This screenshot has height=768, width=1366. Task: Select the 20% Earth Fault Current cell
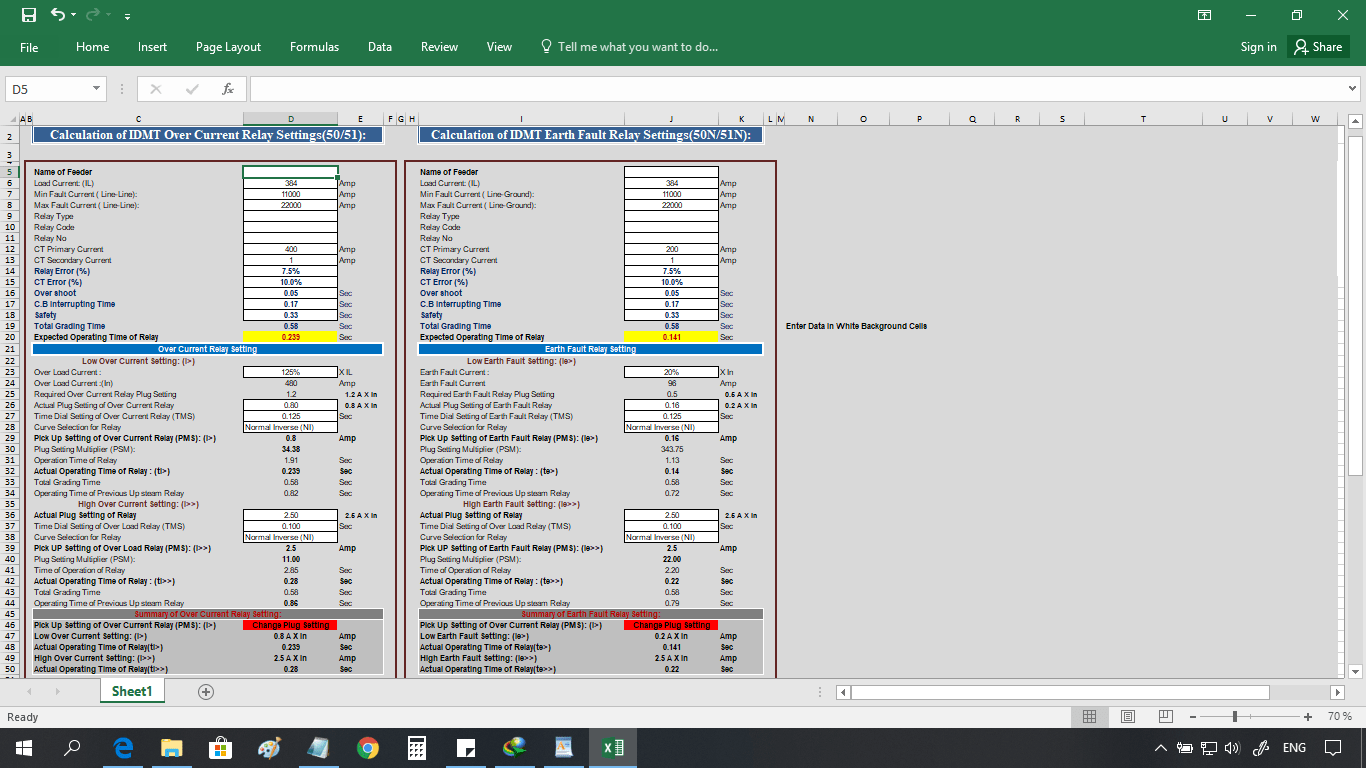(671, 371)
